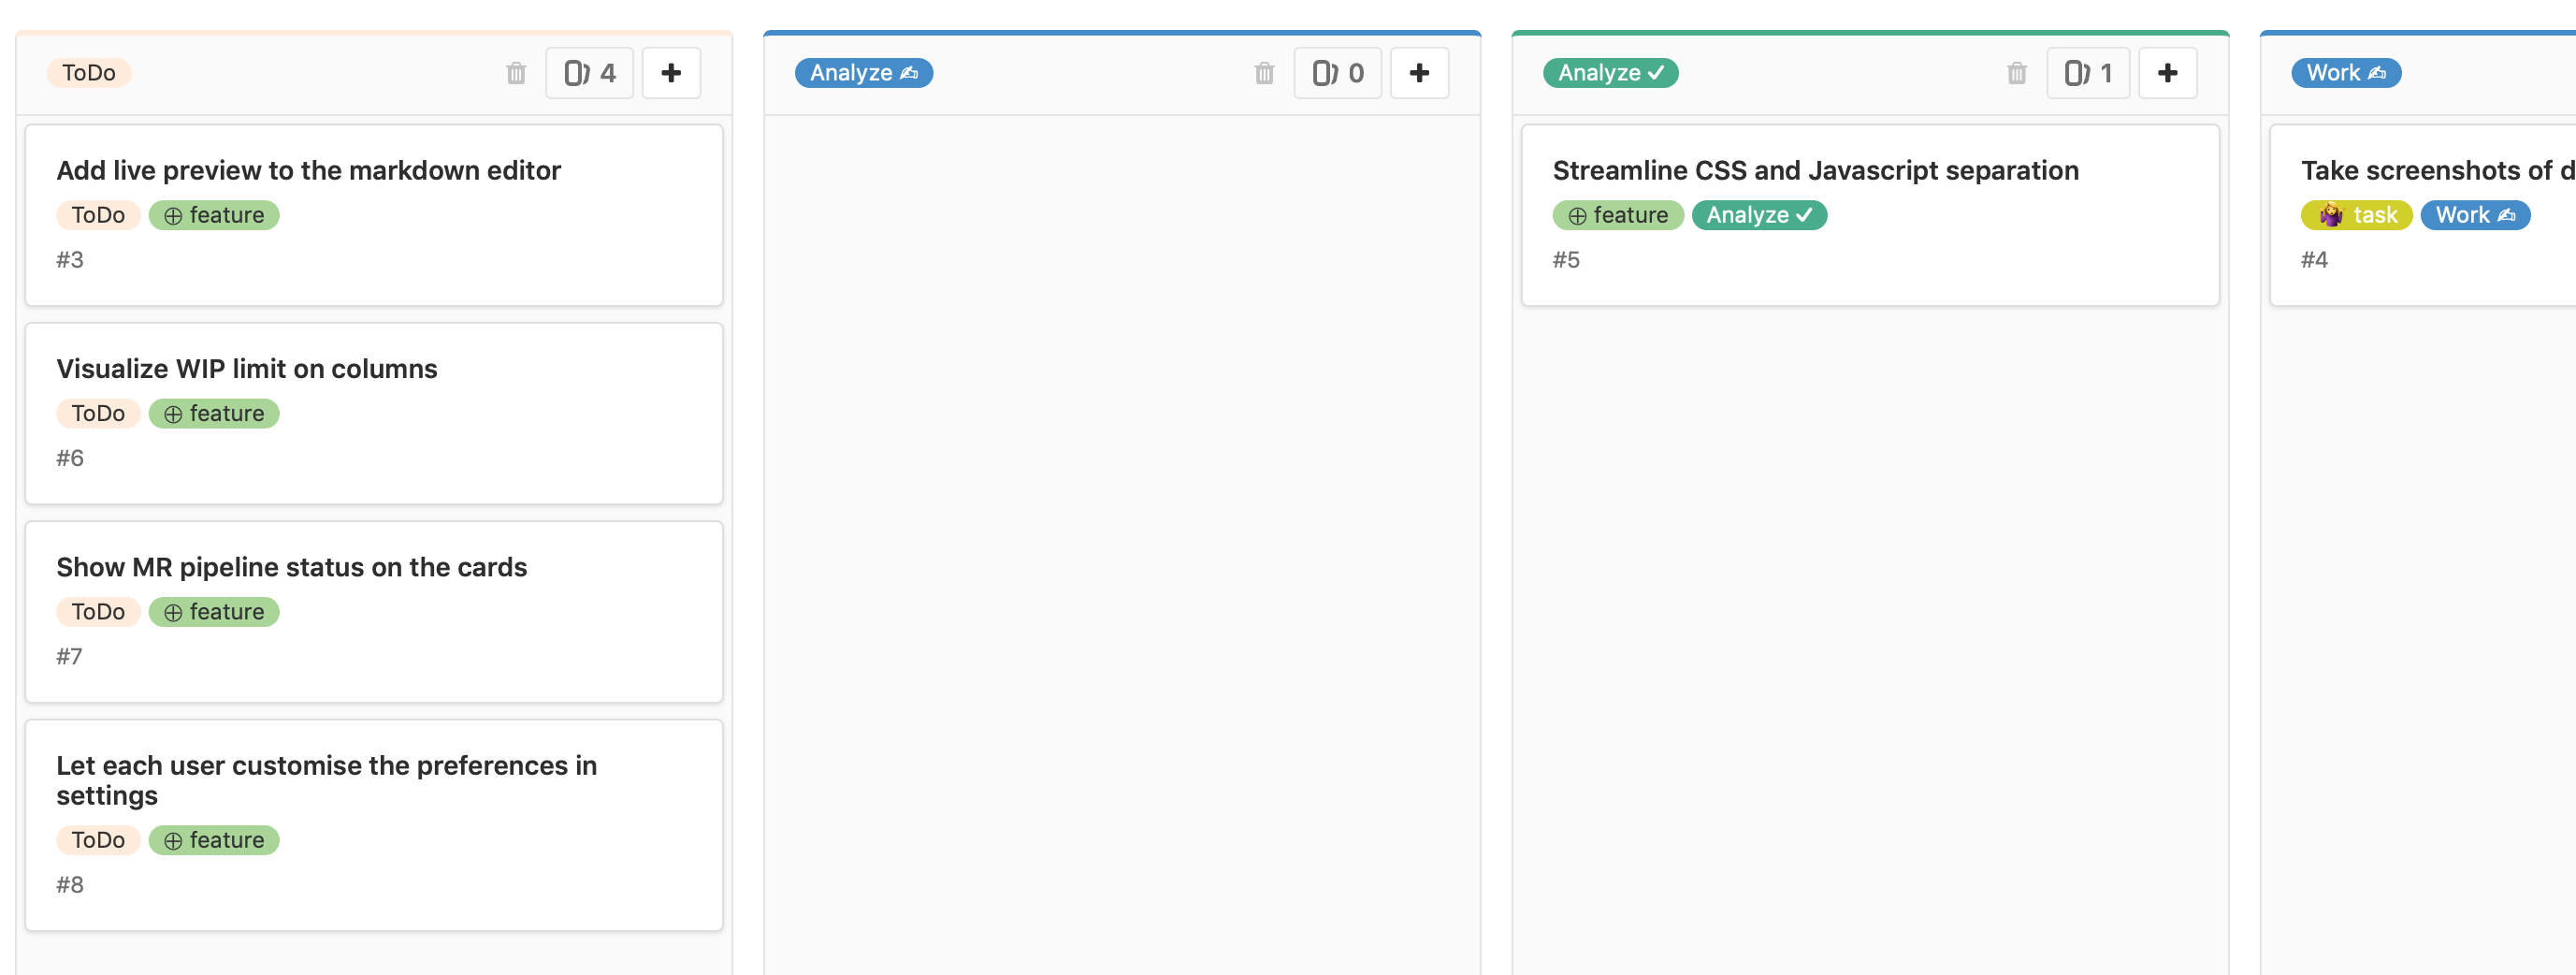The height and width of the screenshot is (975, 2576).
Task: Click the card count badge showing 4
Action: [x=589, y=72]
